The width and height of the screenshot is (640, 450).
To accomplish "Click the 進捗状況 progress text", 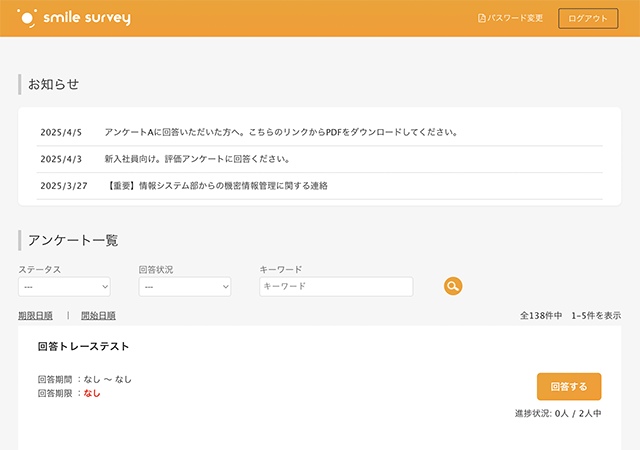I will tap(557, 413).
